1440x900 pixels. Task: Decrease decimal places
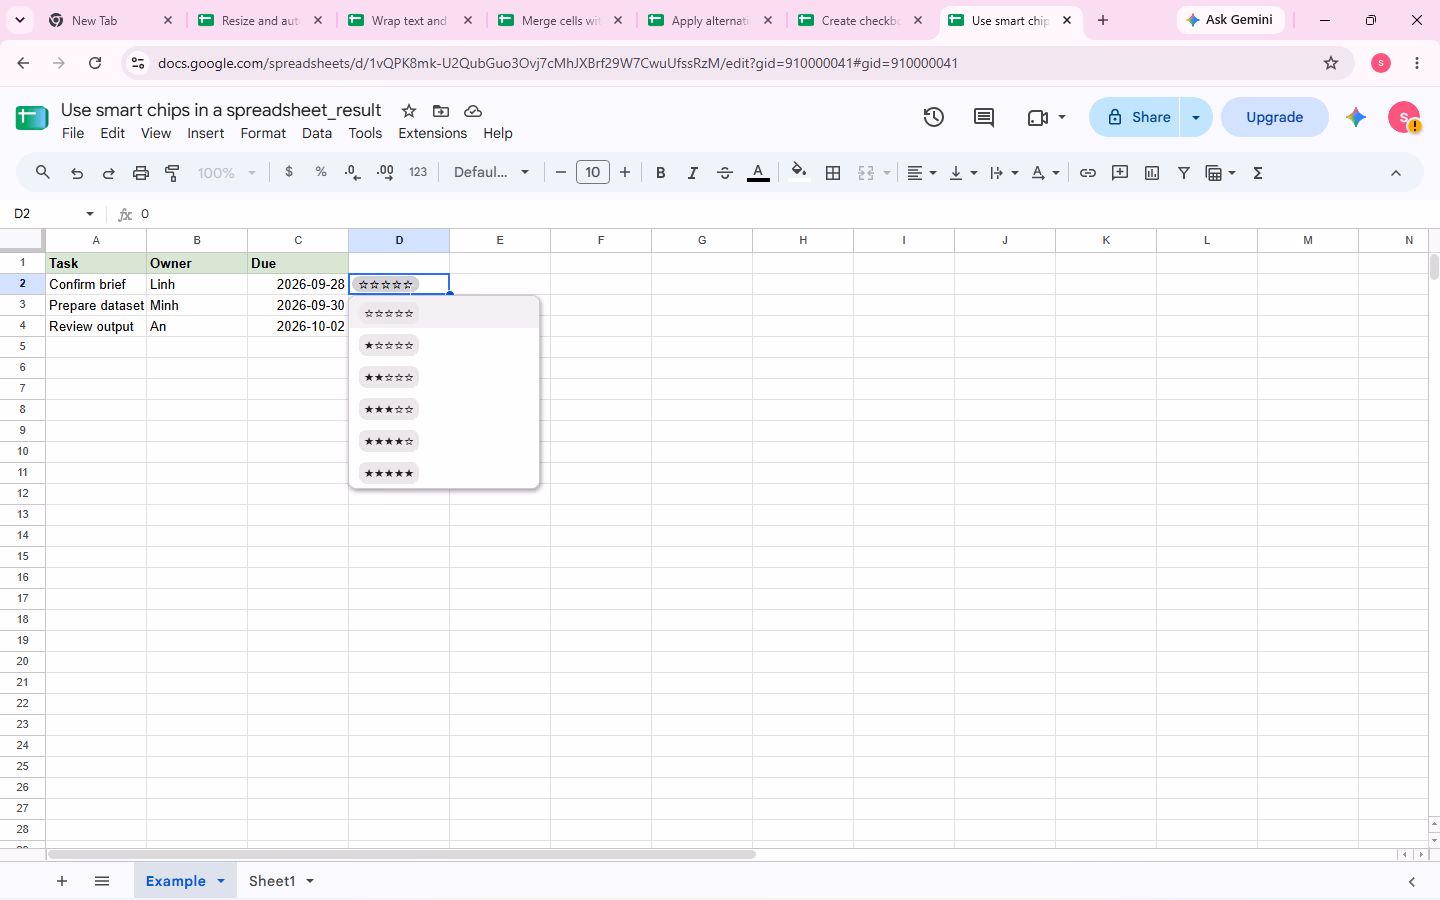353,172
